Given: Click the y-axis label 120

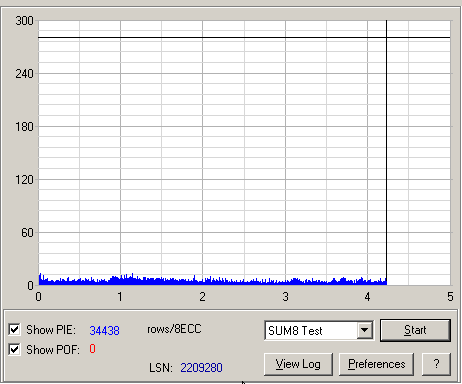Looking at the screenshot, I should click(x=24, y=180).
